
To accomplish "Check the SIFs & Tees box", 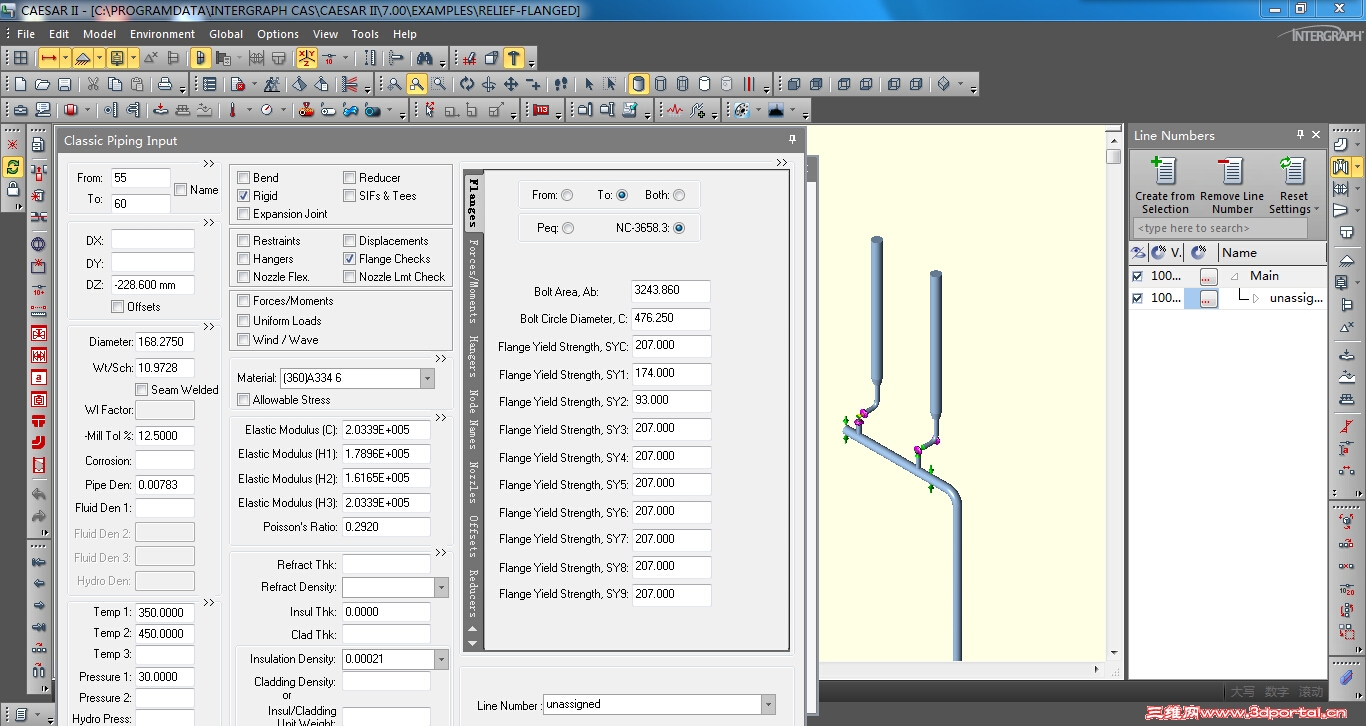I will (350, 196).
